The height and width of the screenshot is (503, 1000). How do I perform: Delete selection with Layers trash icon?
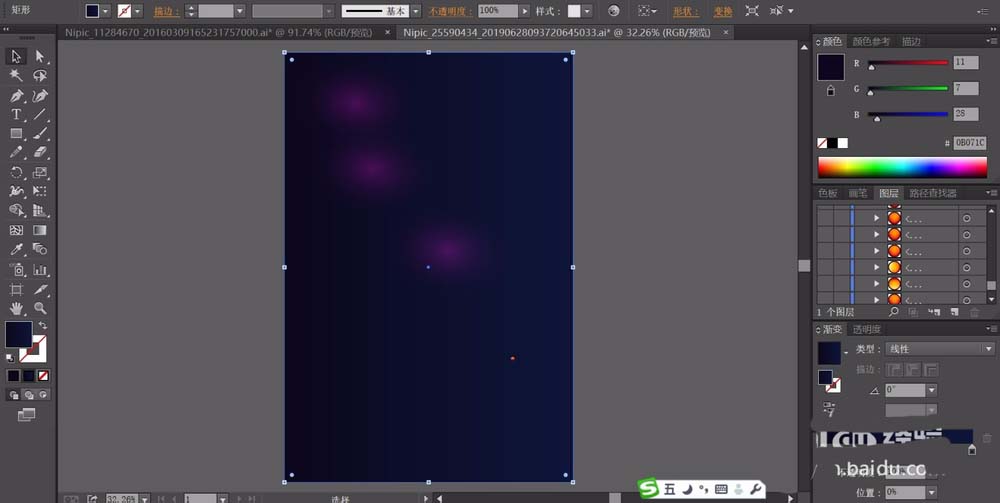(974, 312)
